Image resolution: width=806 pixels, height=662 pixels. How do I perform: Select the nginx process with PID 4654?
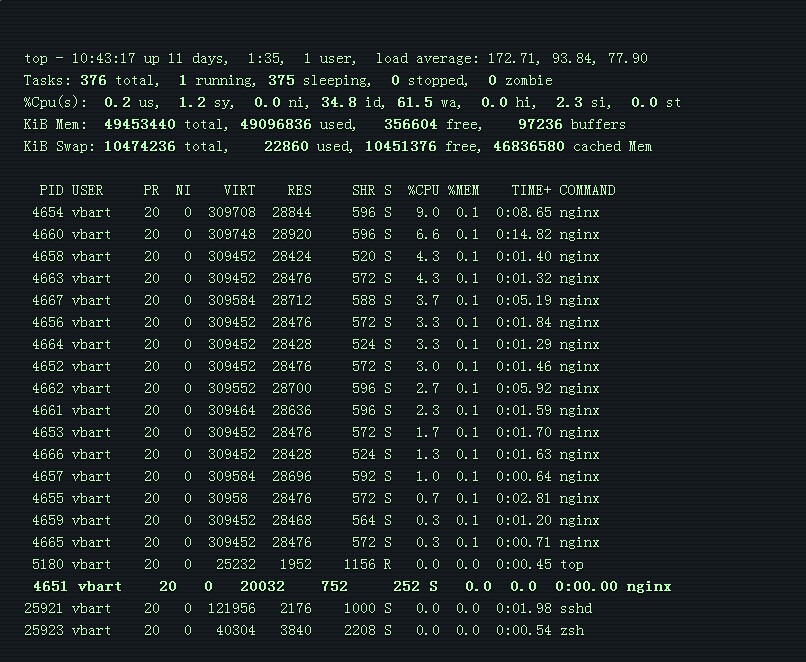tap(47, 212)
